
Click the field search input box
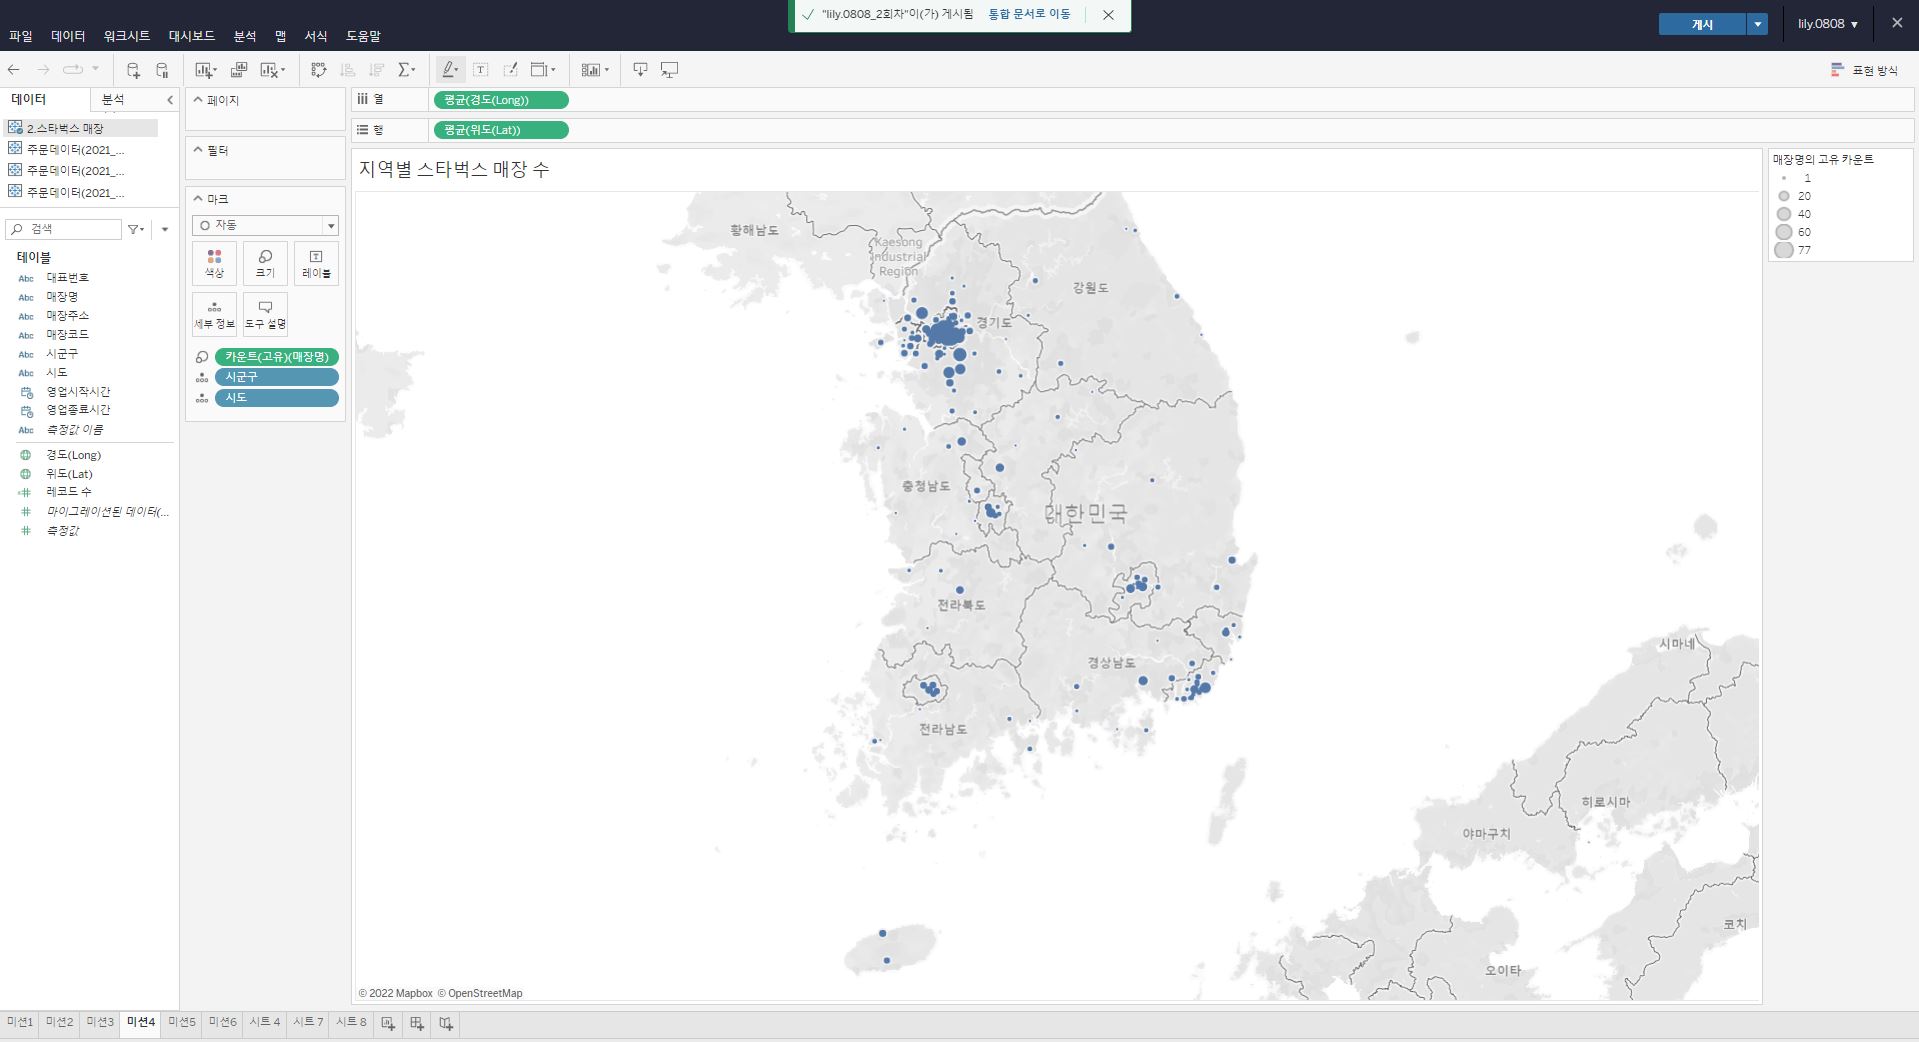[63, 229]
